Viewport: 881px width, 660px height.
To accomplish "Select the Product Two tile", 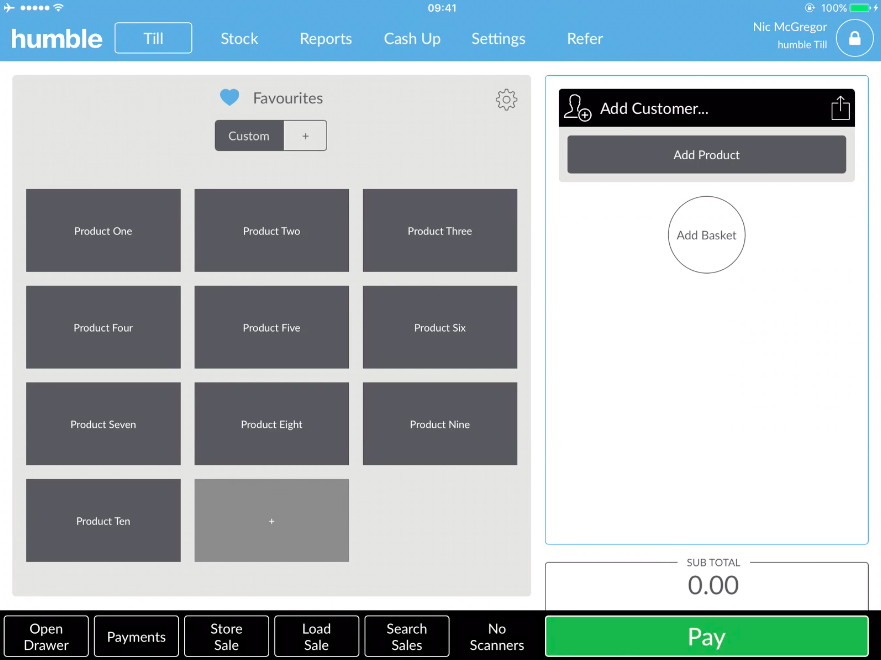I will [271, 230].
